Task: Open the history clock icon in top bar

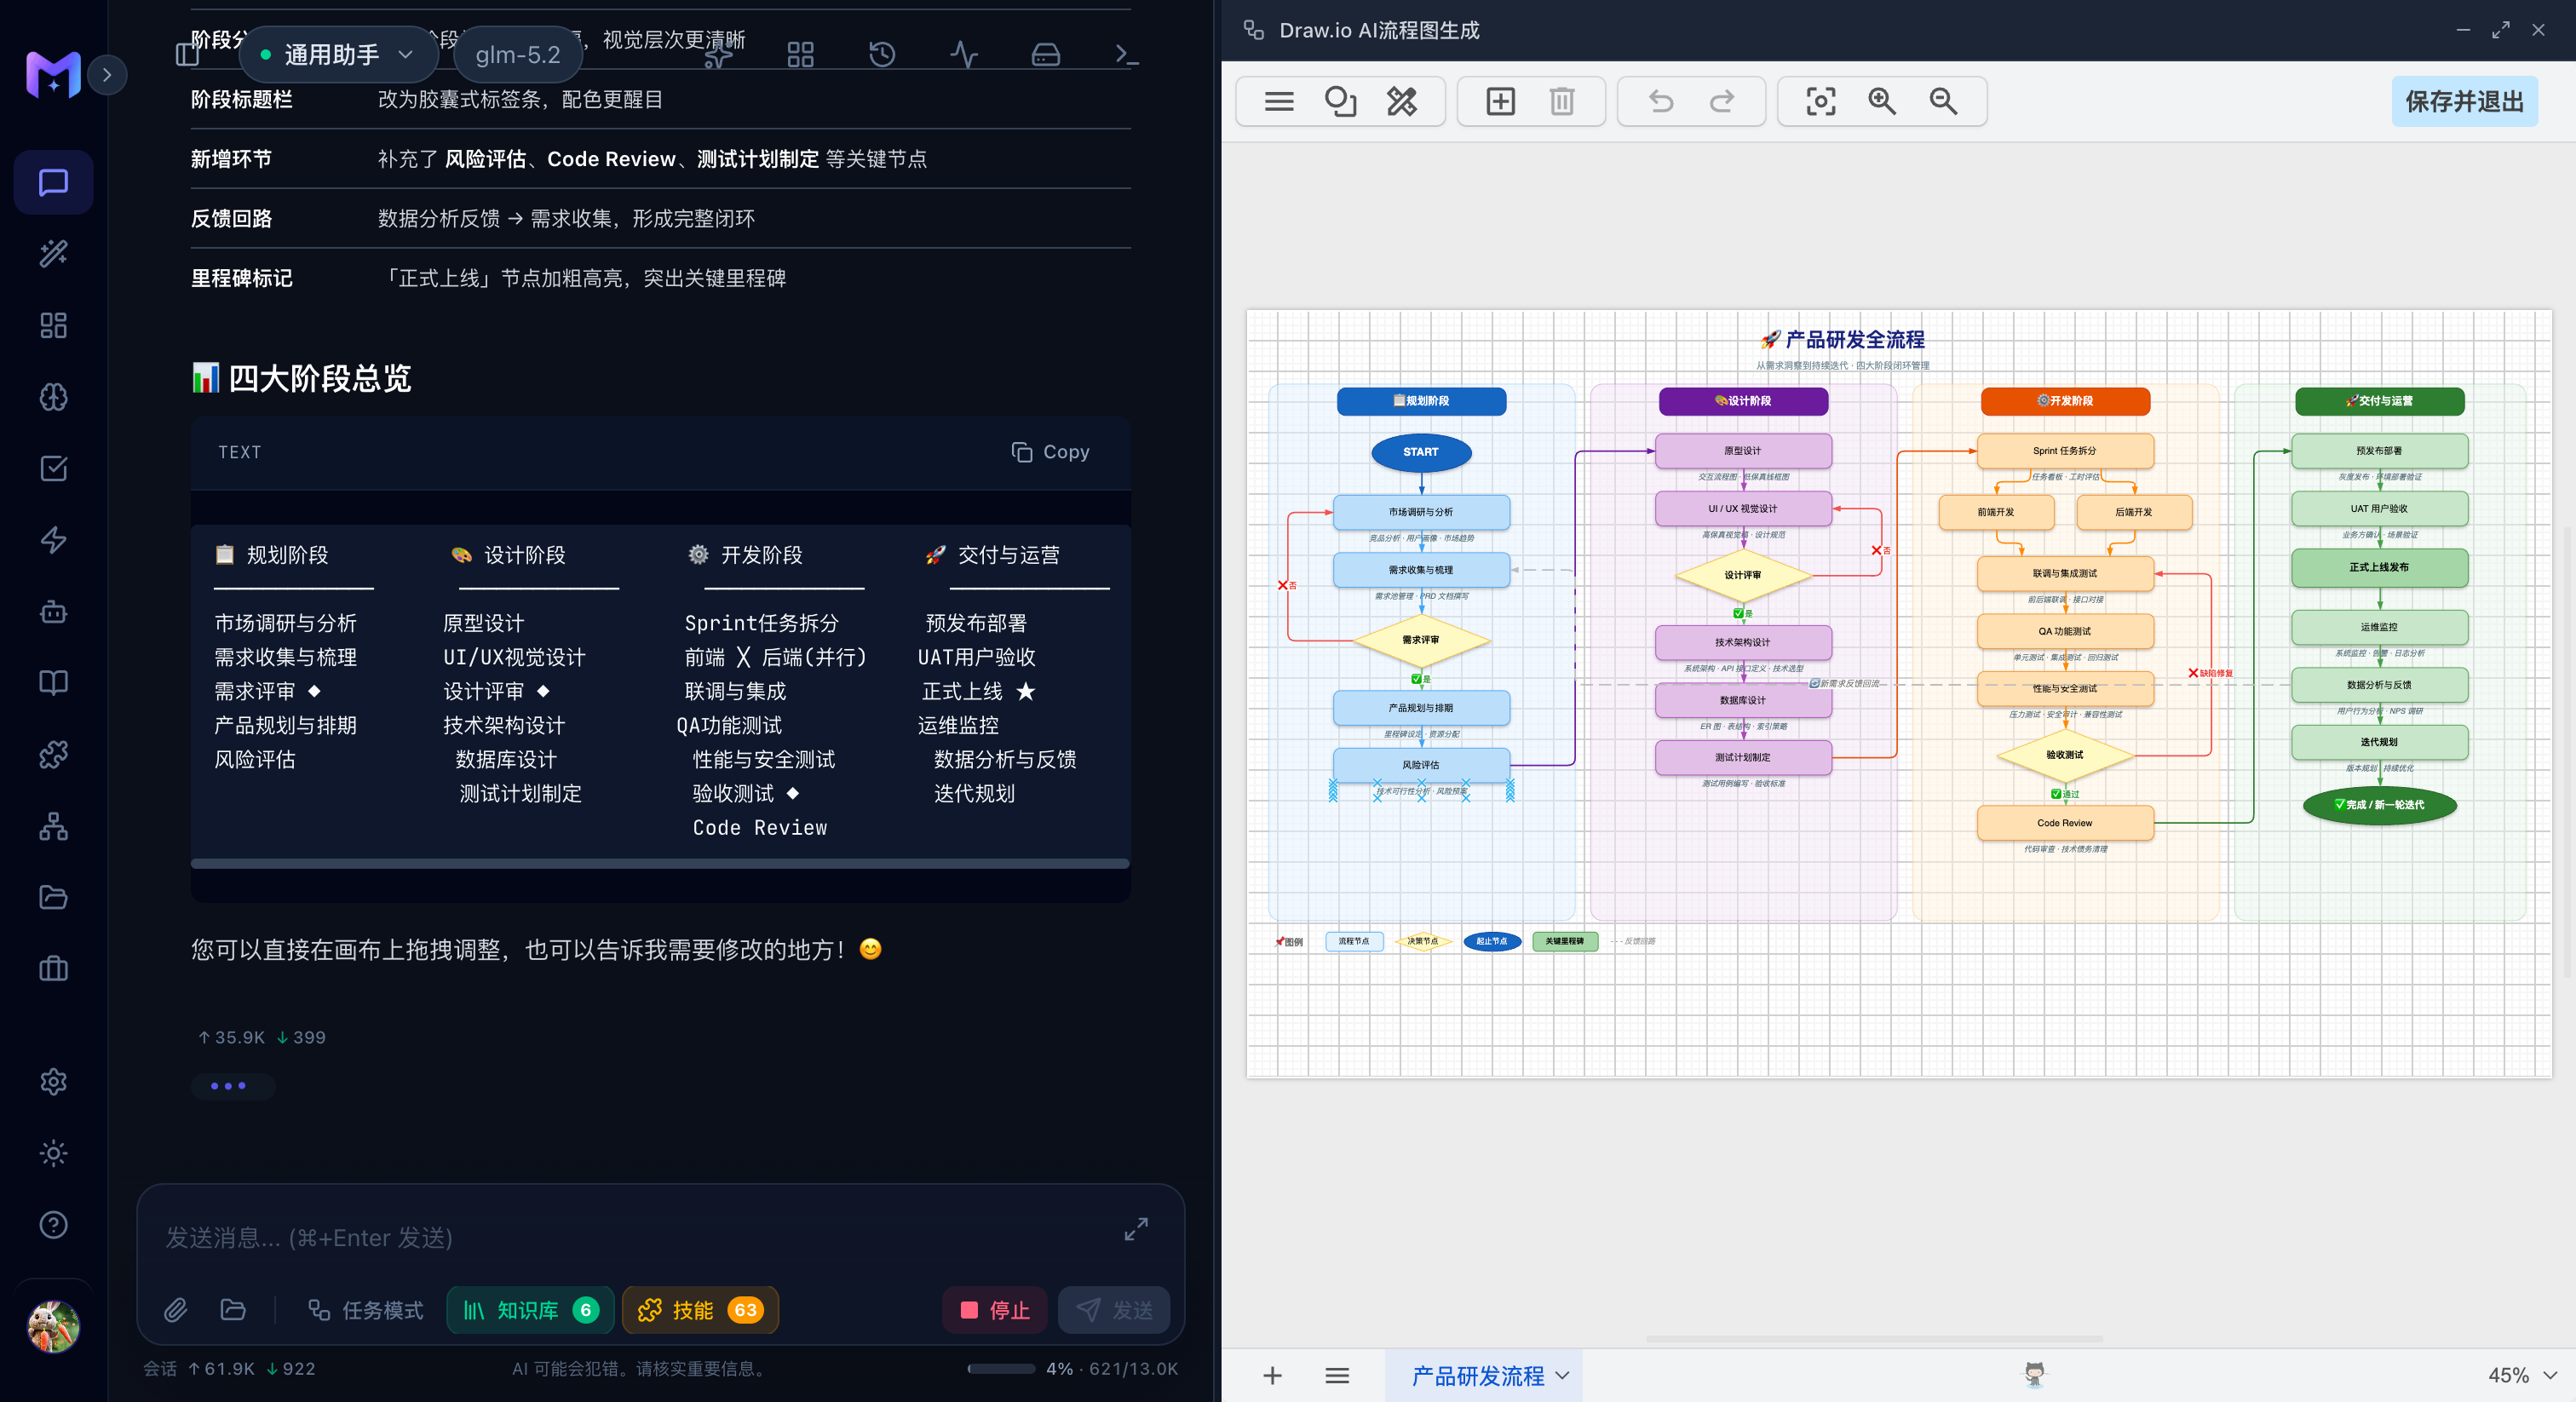Action: pyautogui.click(x=882, y=54)
